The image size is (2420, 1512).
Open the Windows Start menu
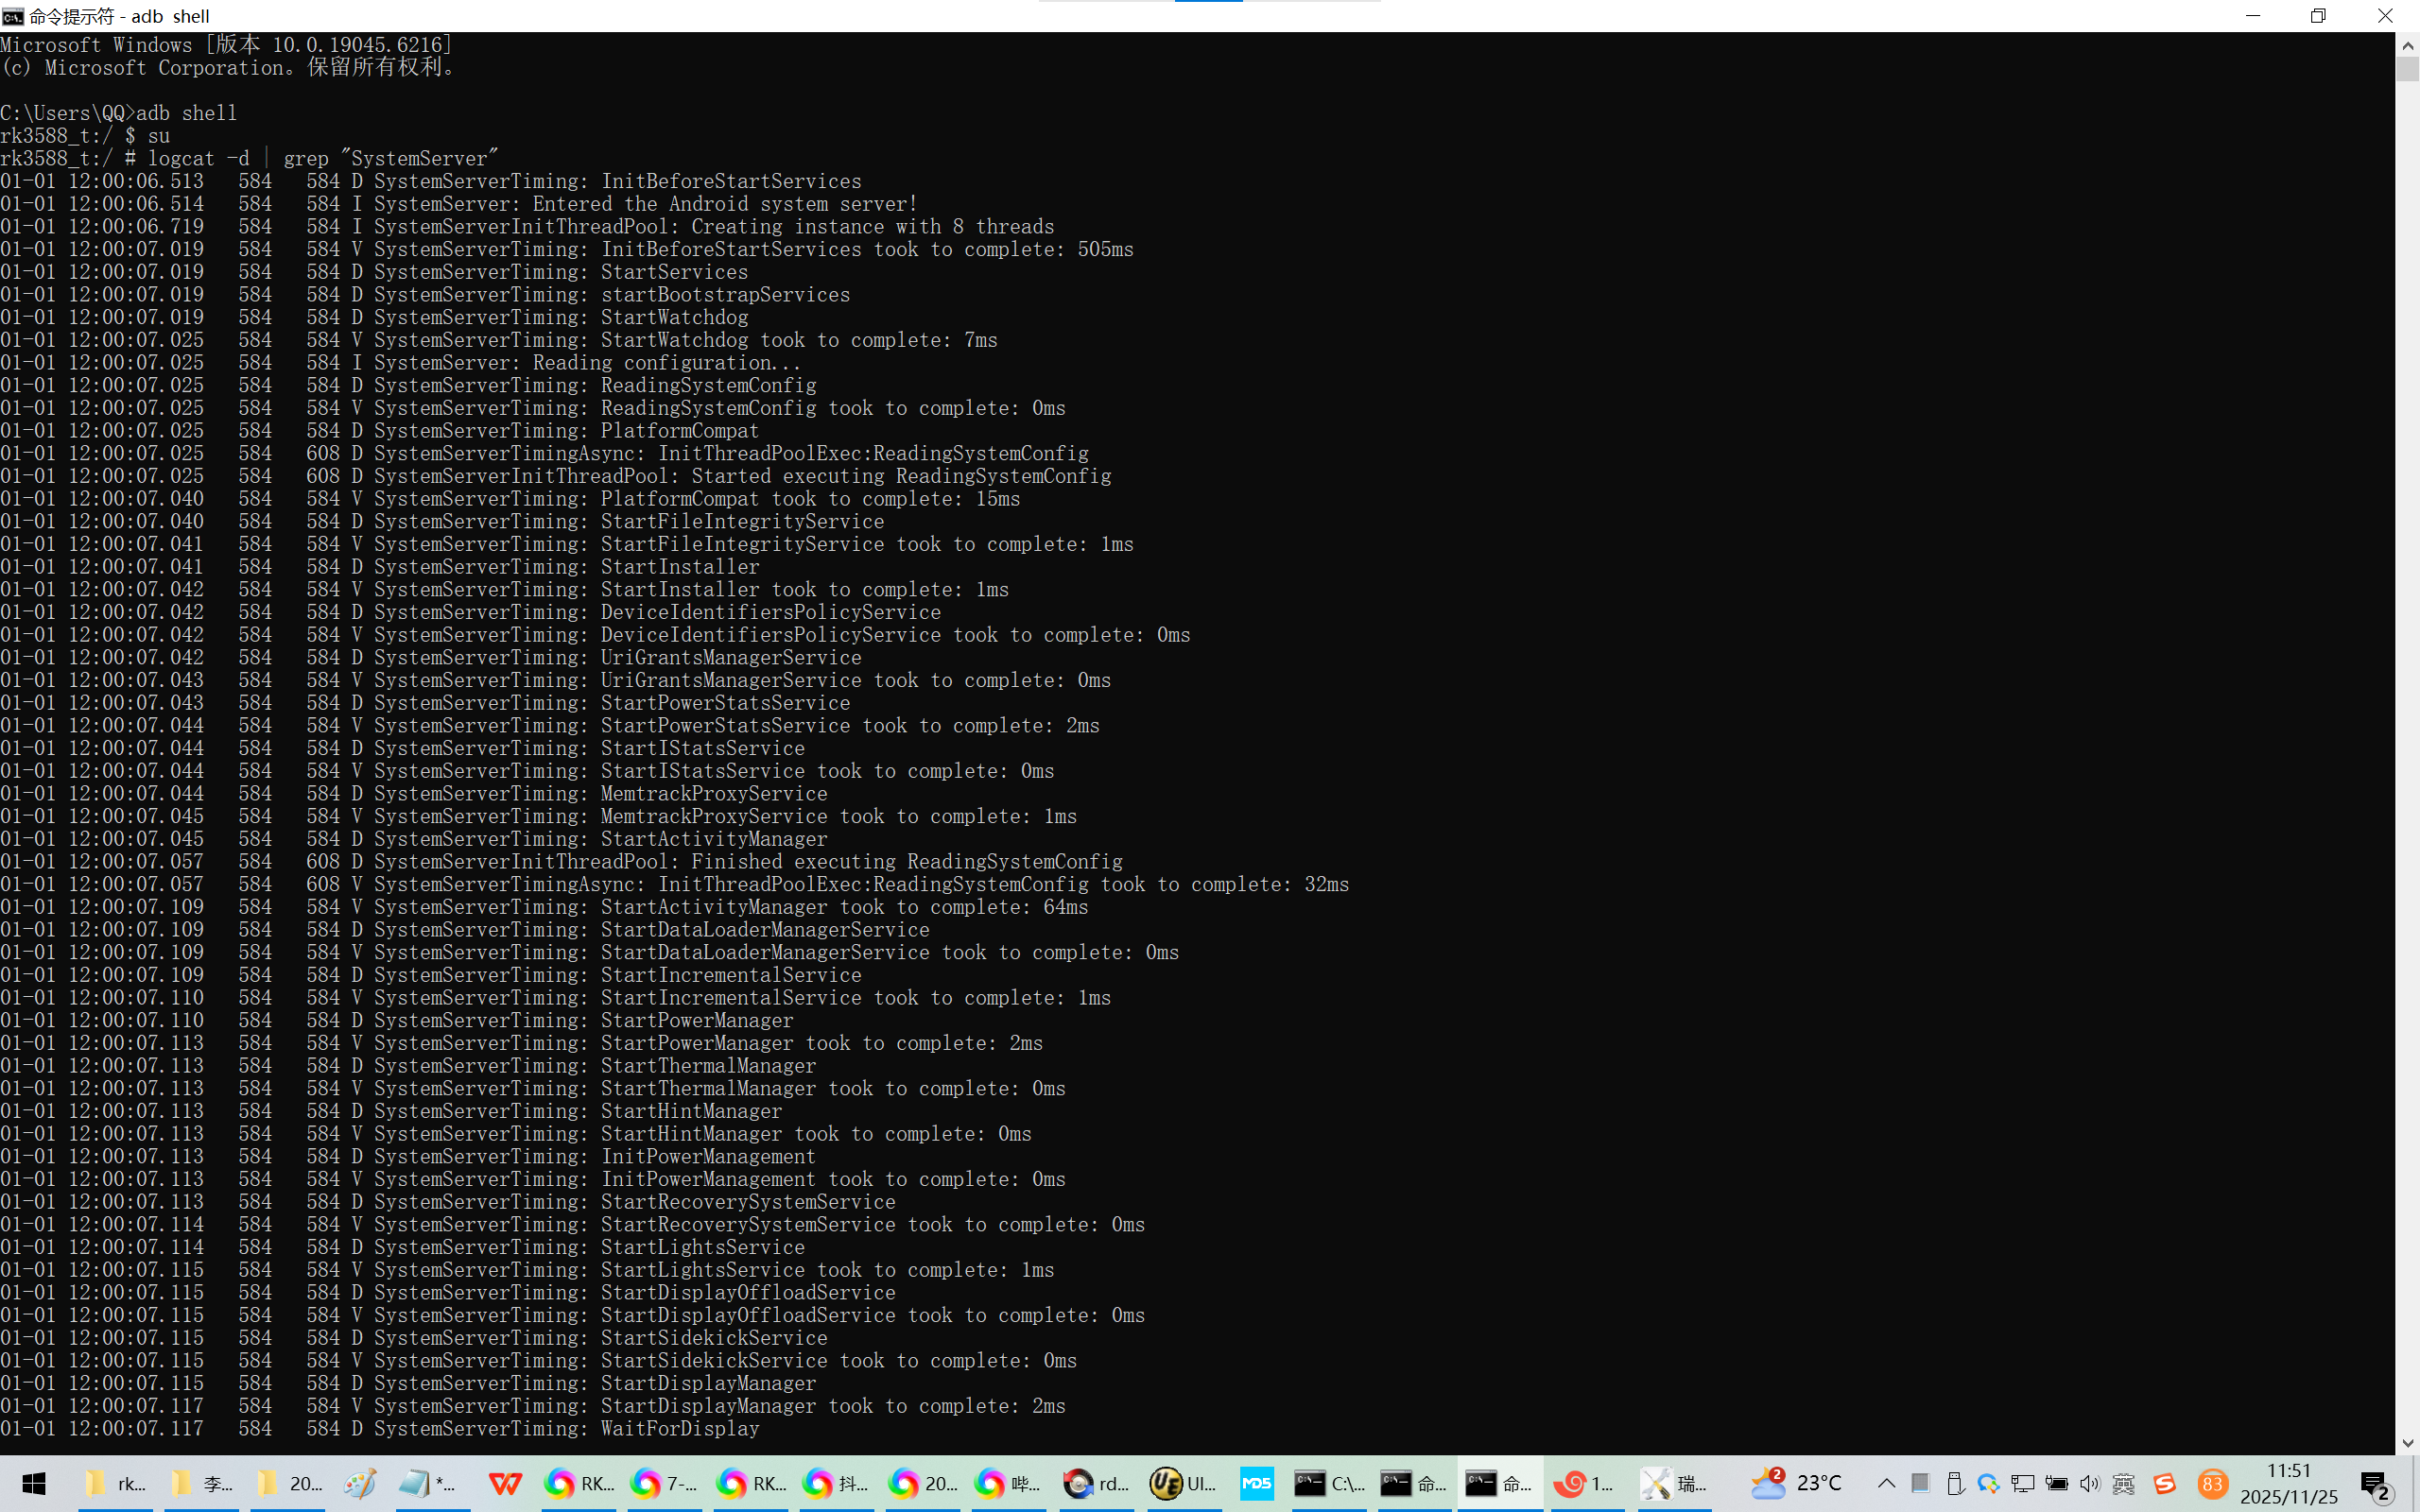[x=34, y=1483]
